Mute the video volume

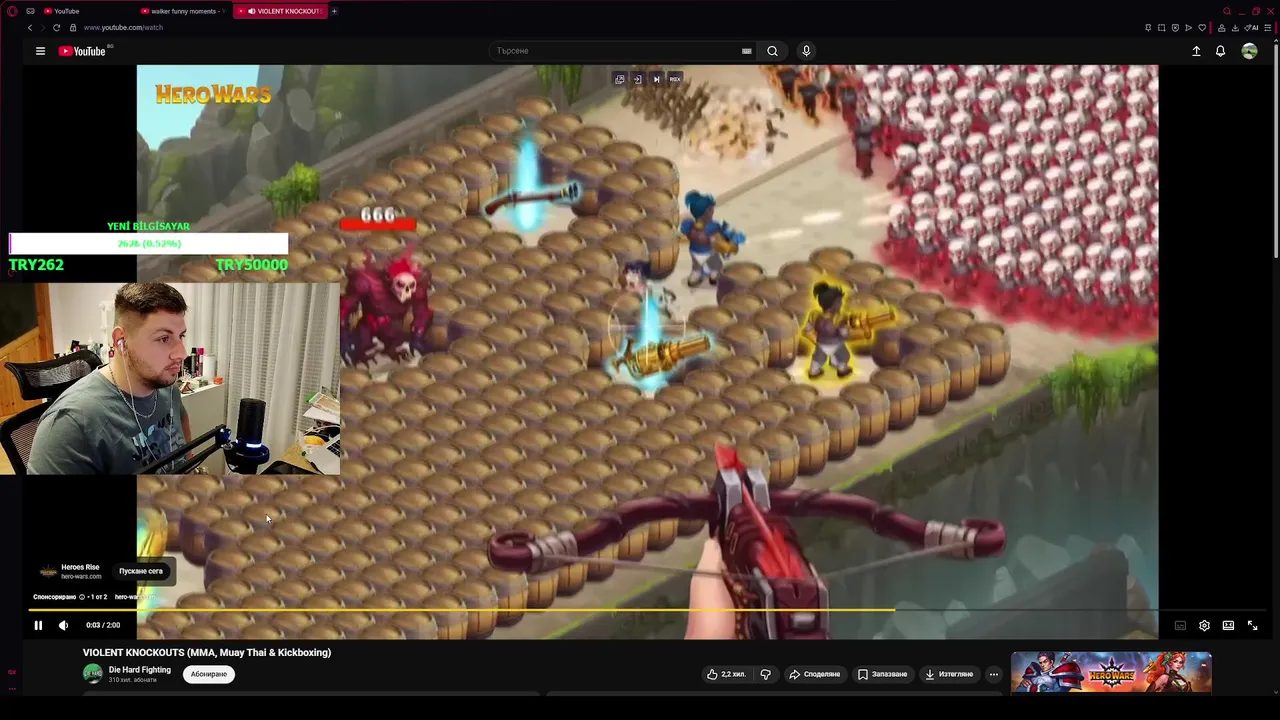tap(63, 625)
